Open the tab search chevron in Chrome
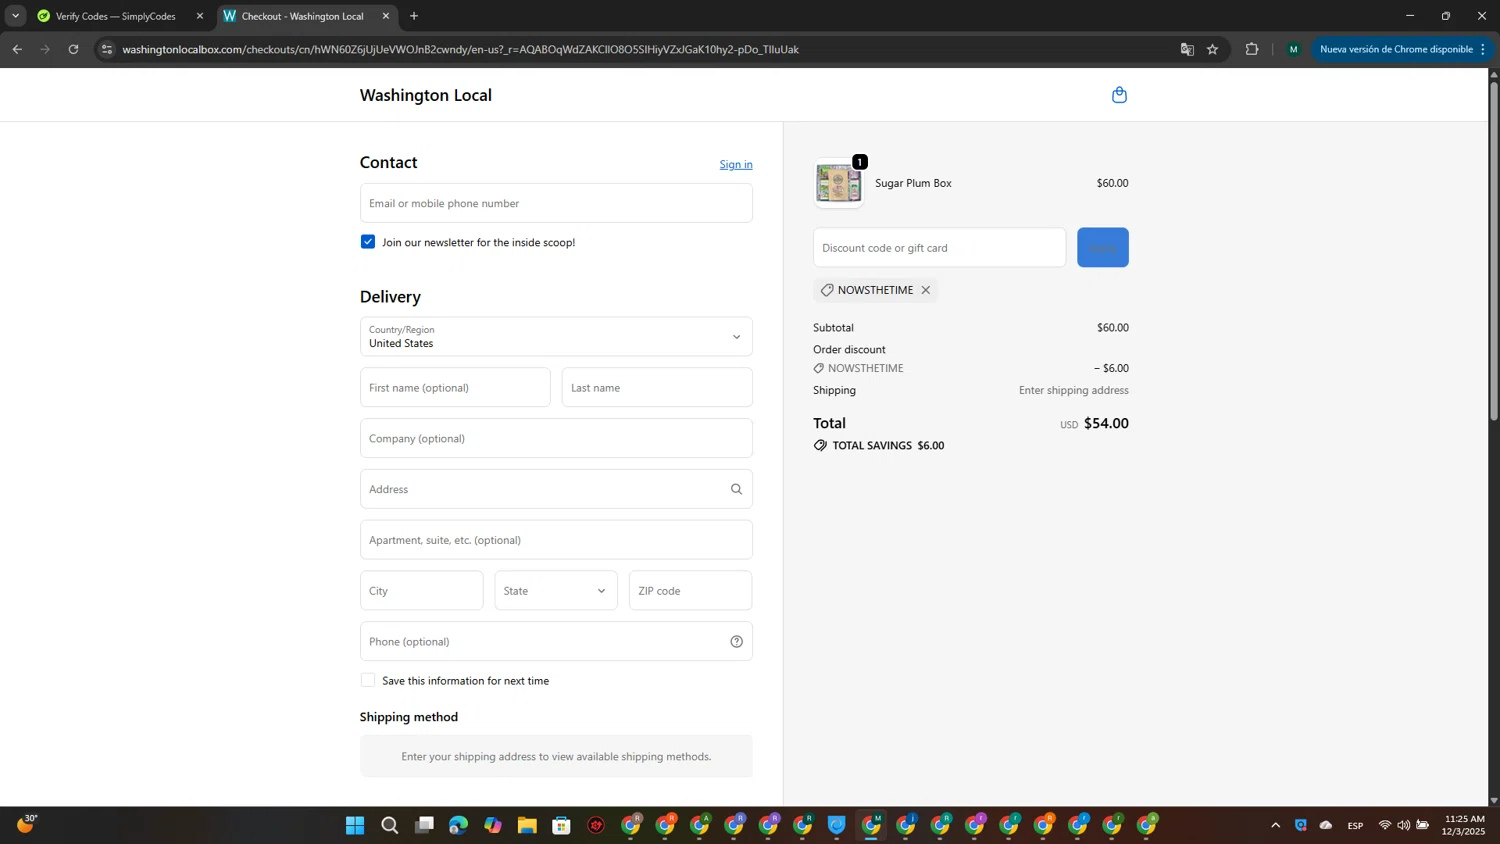 [x=15, y=16]
